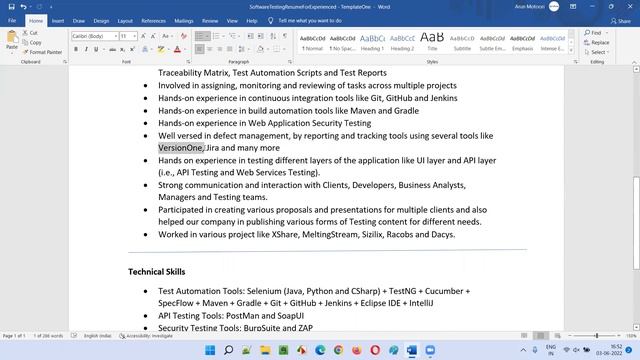The width and height of the screenshot is (640, 360).
Task: Copy the selection with Copy
Action: (x=32, y=42)
